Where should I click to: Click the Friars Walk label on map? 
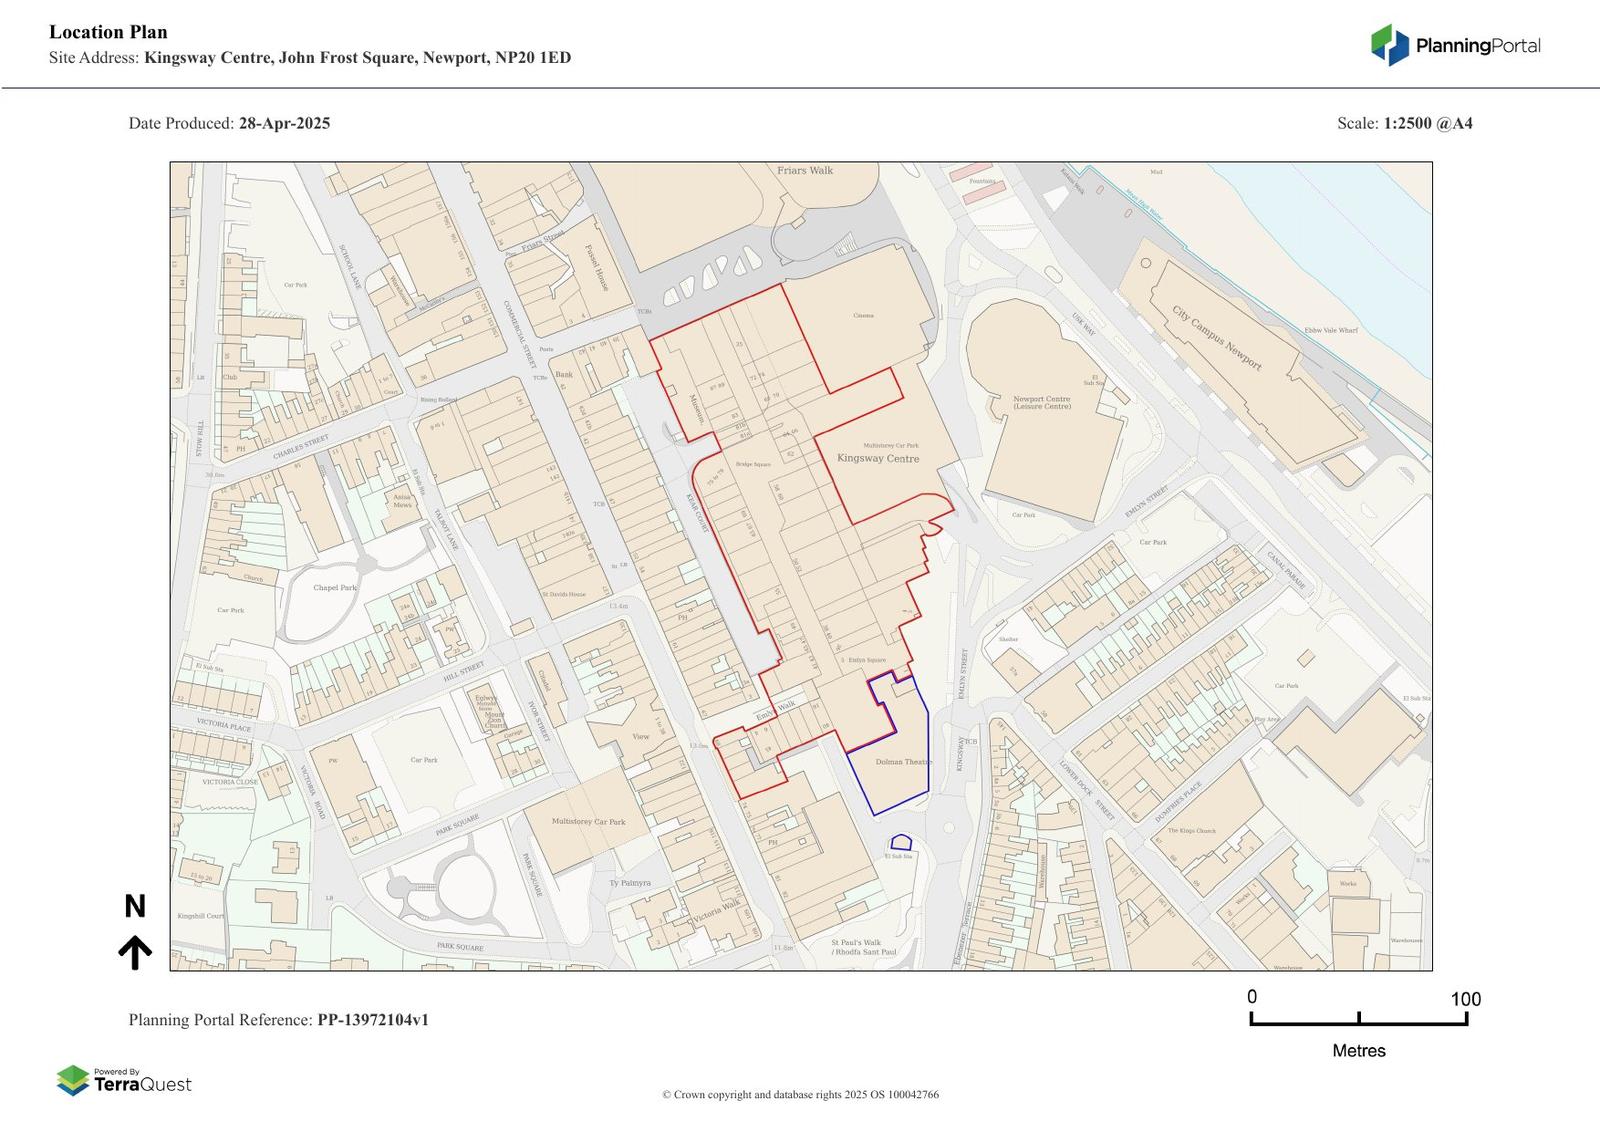point(805,171)
